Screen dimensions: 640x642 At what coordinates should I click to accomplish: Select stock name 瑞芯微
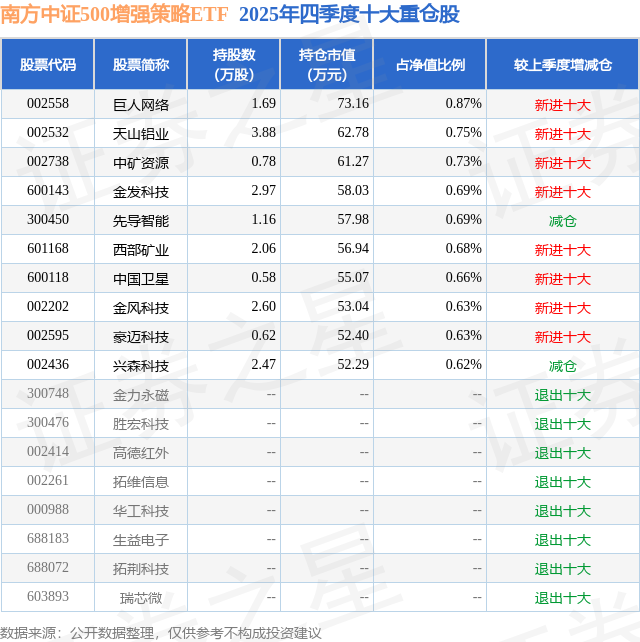point(141,598)
